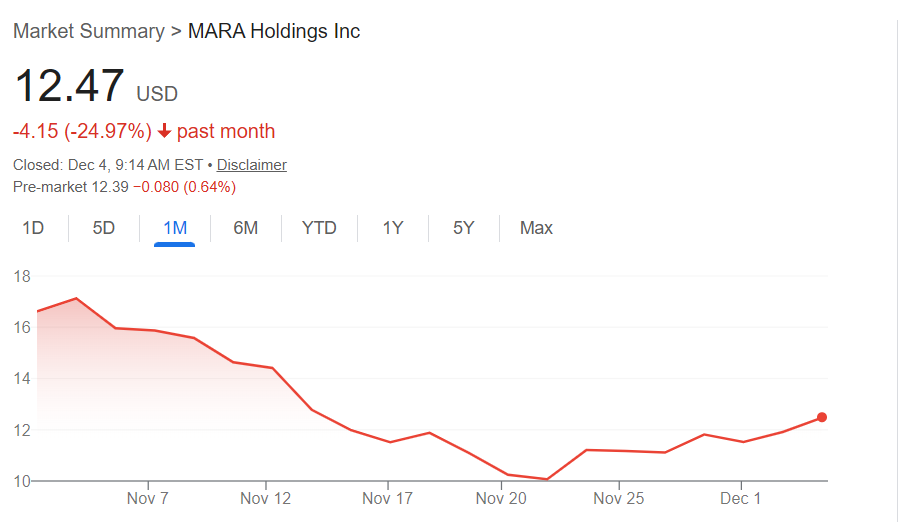The width and height of the screenshot is (898, 522).
Task: Click the active 1M tab
Action: (175, 228)
